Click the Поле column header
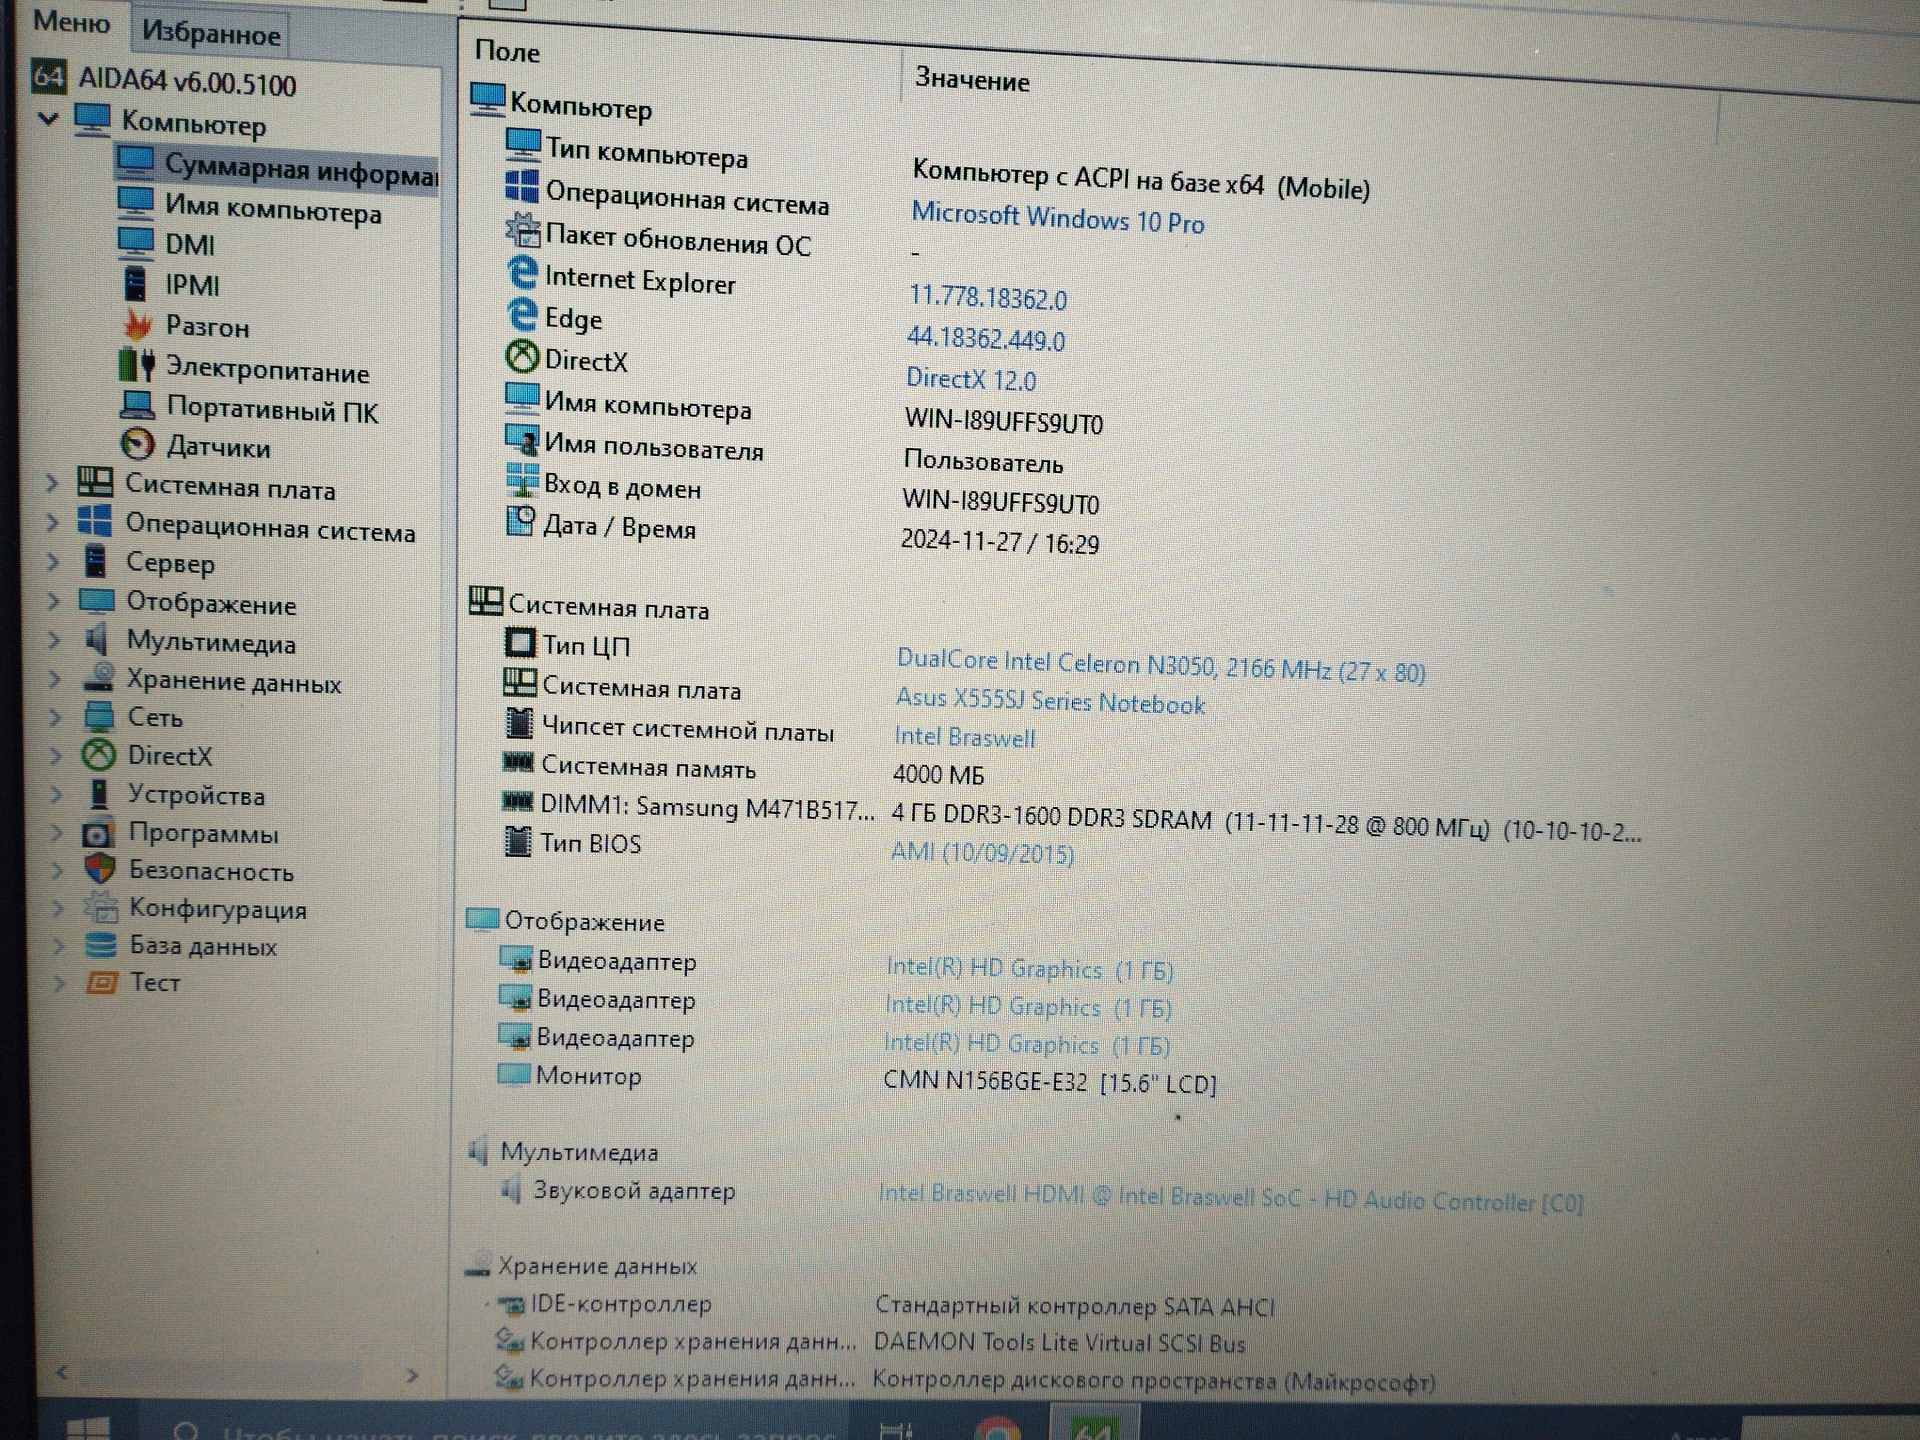Image resolution: width=1920 pixels, height=1440 pixels. [x=506, y=51]
